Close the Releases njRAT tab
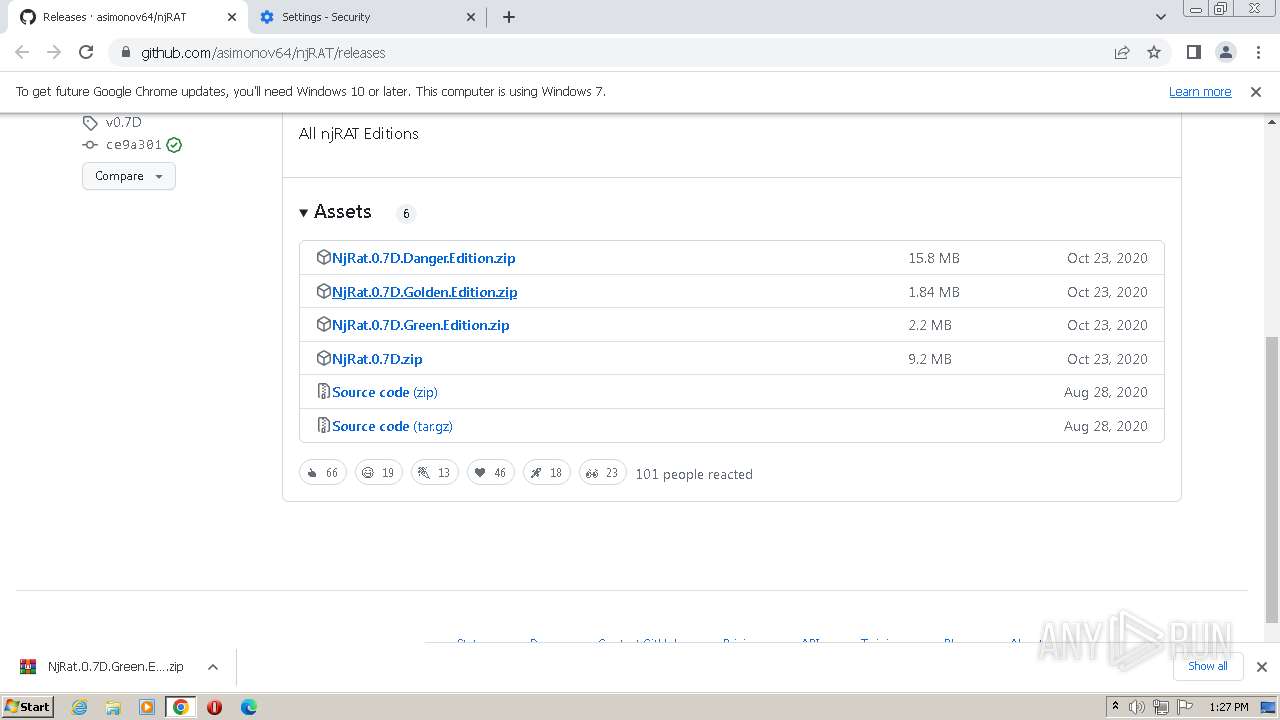 (x=233, y=17)
